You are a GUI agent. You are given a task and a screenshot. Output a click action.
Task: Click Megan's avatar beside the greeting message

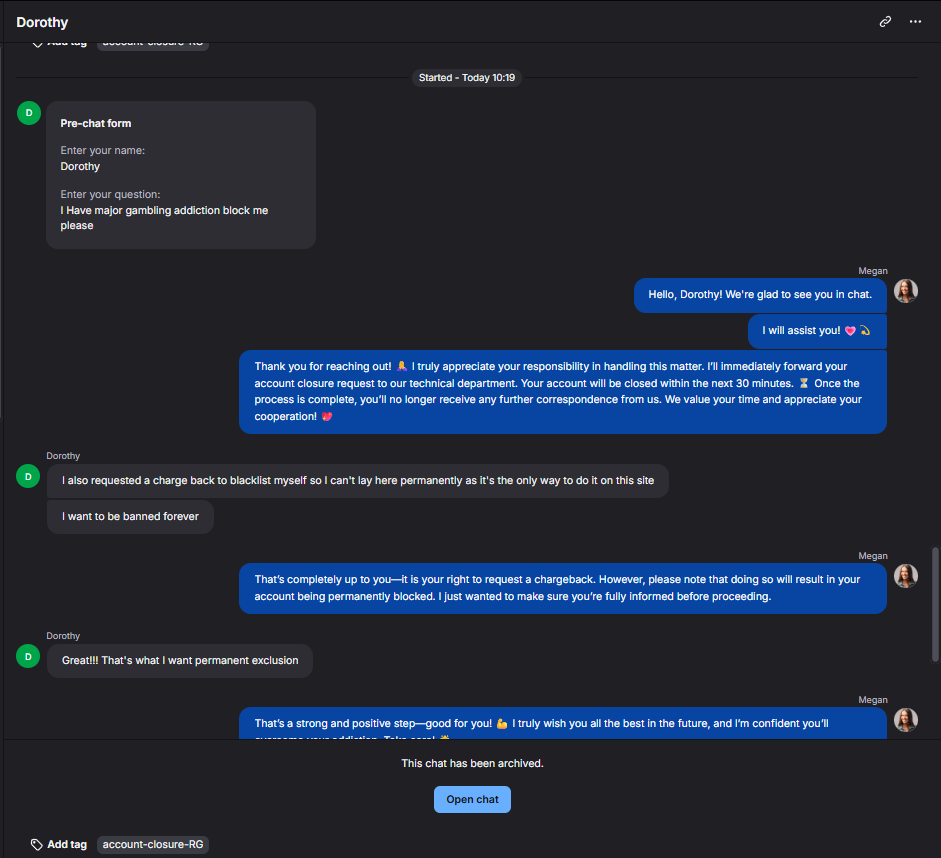click(906, 291)
